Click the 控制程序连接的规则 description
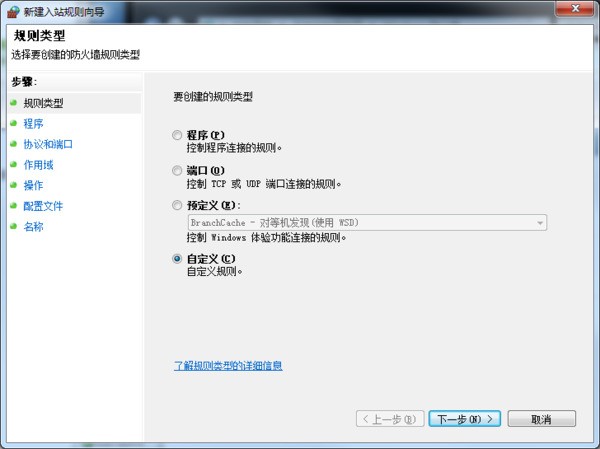 click(234, 147)
